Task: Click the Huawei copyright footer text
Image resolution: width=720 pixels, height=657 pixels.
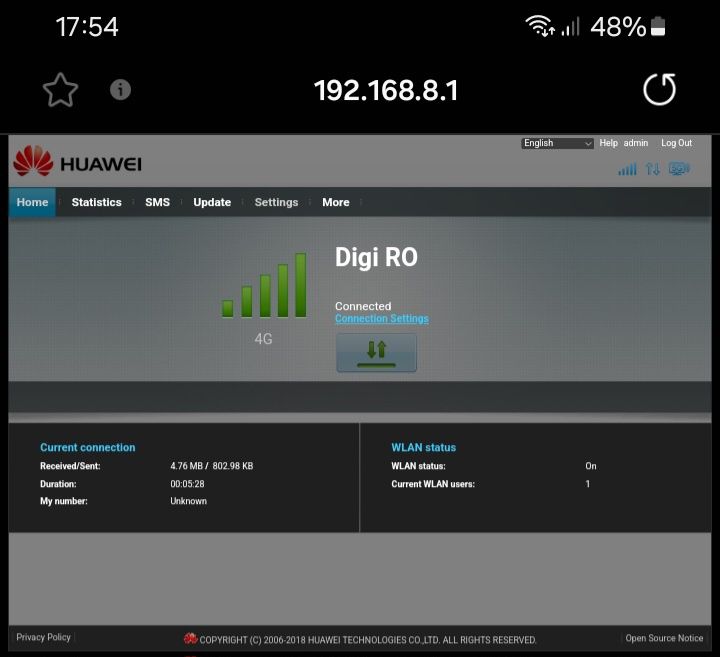Action: point(368,640)
